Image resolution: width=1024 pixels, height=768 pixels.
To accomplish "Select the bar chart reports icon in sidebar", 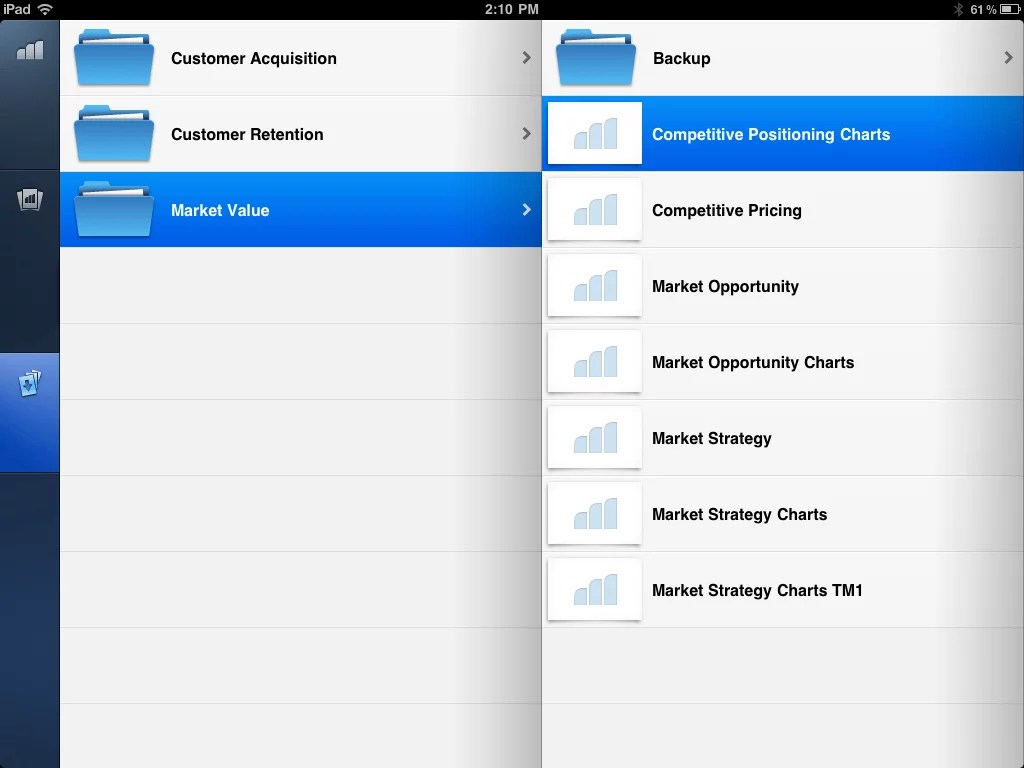I will [30, 48].
